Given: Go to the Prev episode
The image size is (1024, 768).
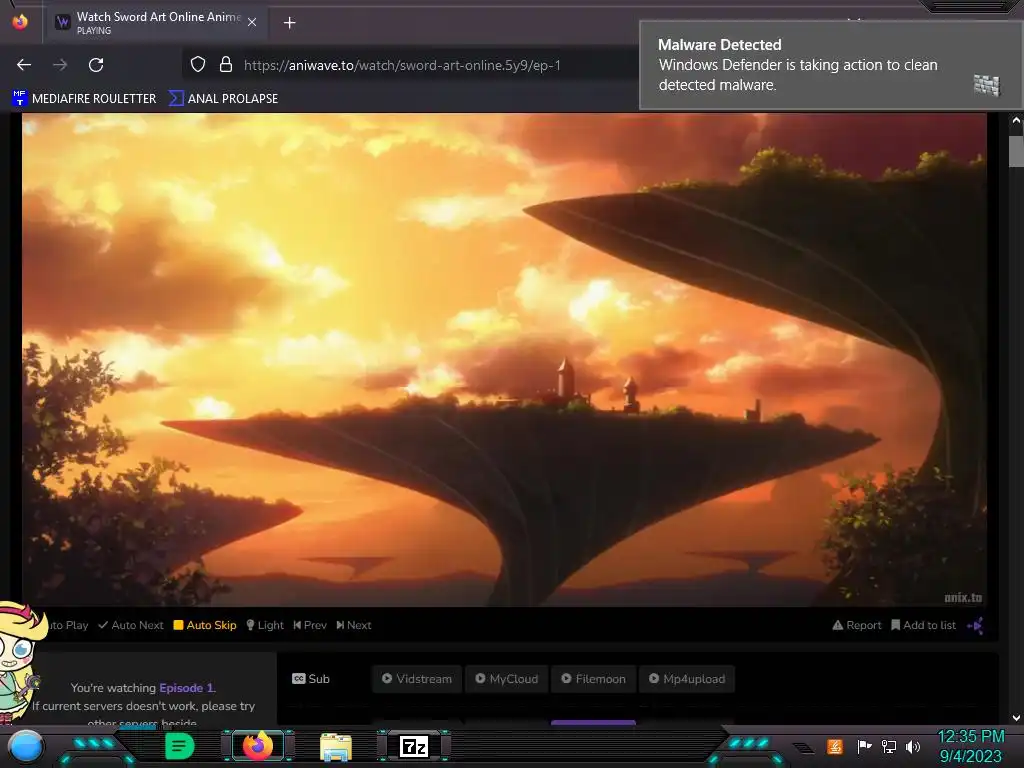Looking at the screenshot, I should click(310, 625).
